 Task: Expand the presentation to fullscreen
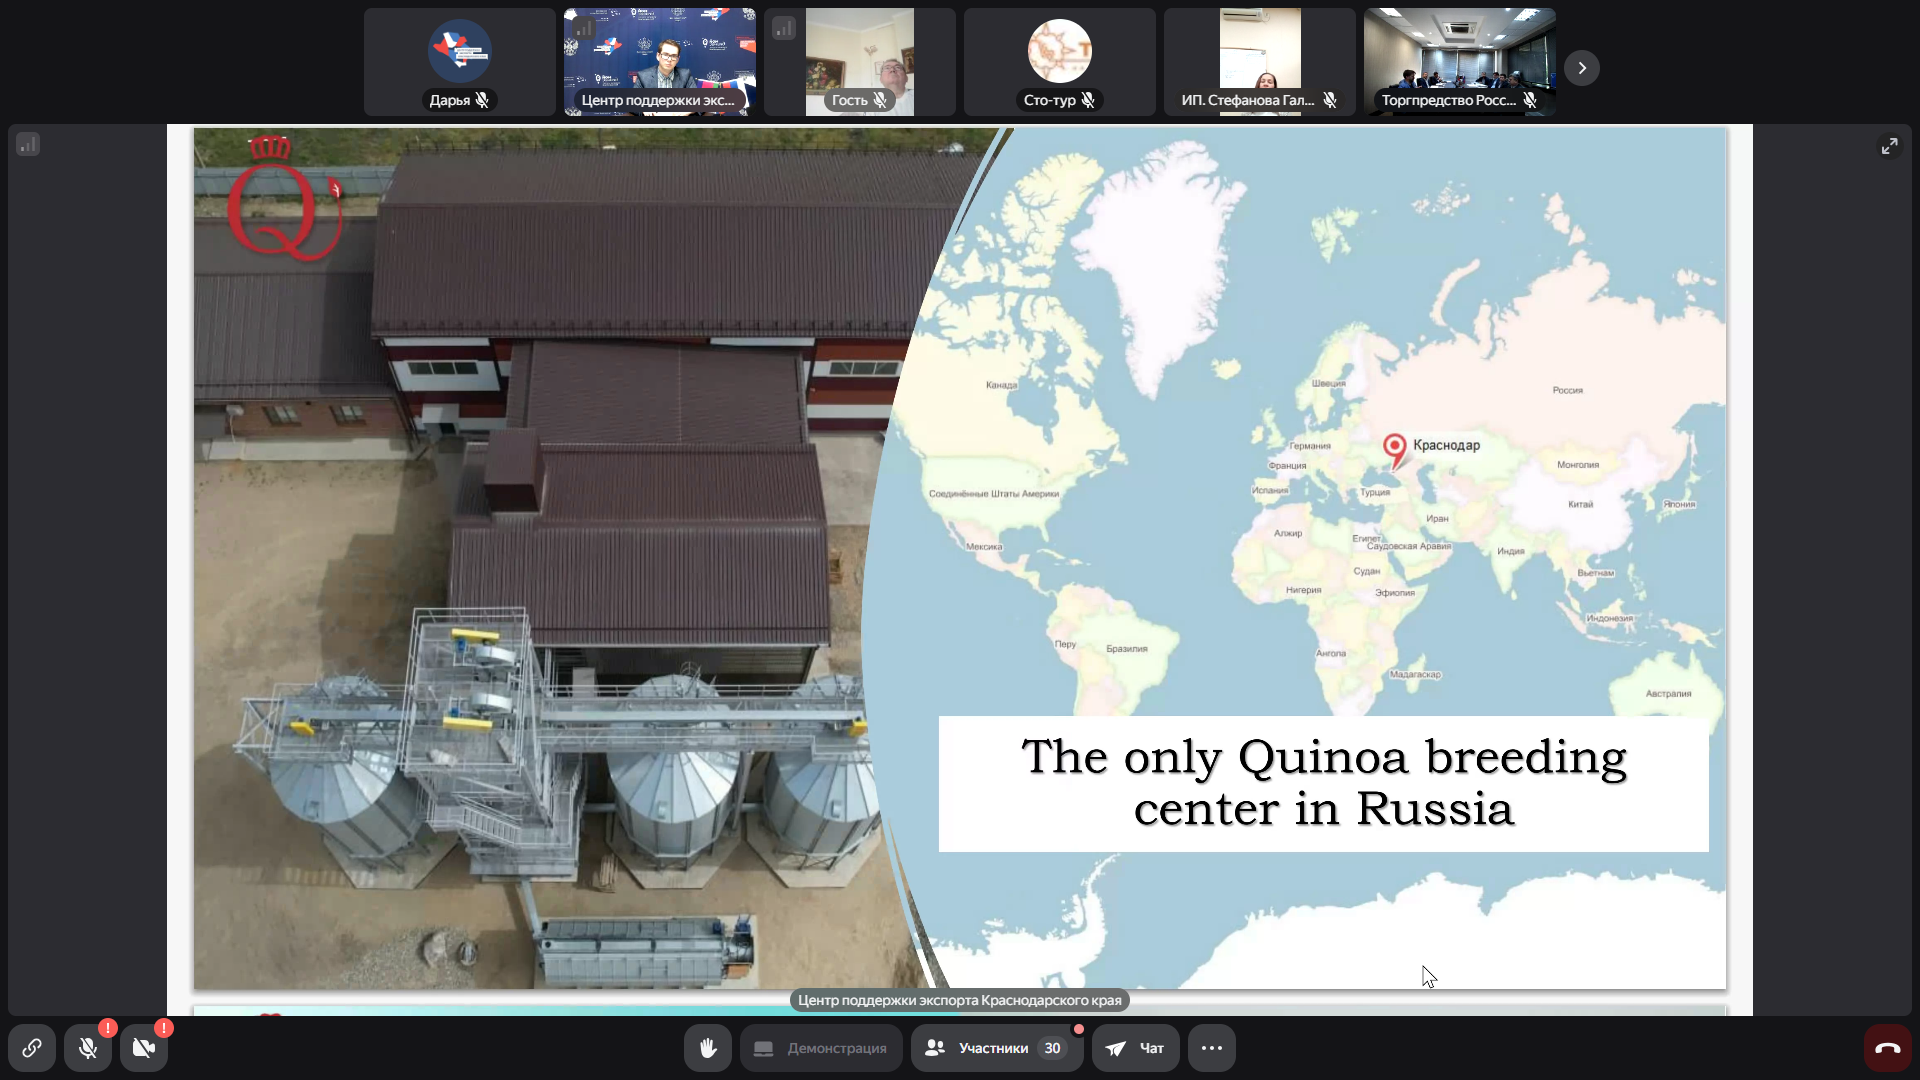click(x=1889, y=146)
